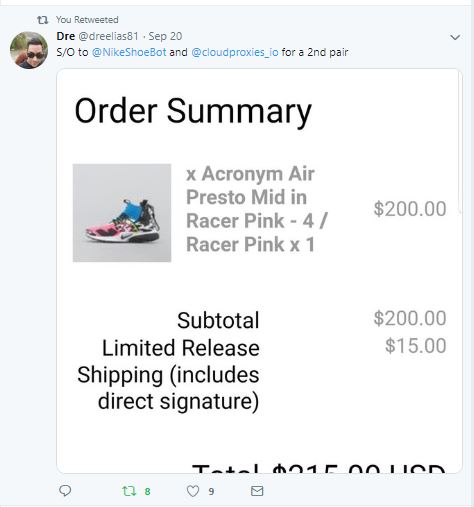Click the reply speech bubble icon
The image size is (474, 507).
coord(65,491)
